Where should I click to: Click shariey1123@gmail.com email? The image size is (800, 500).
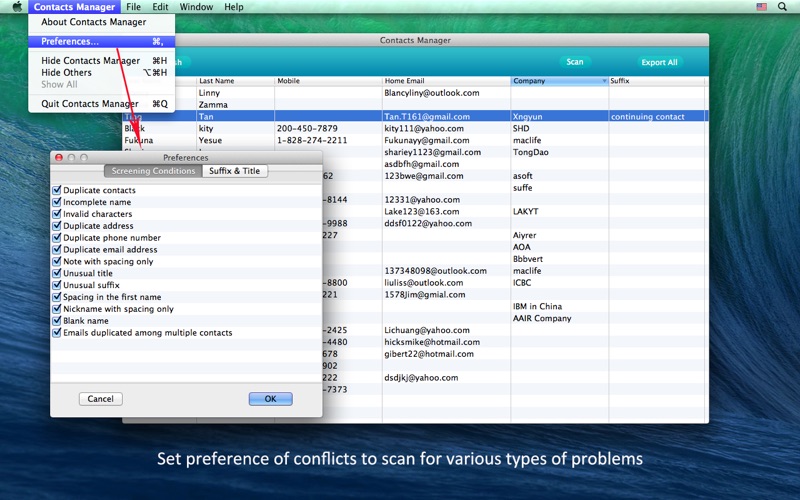click(x=432, y=152)
